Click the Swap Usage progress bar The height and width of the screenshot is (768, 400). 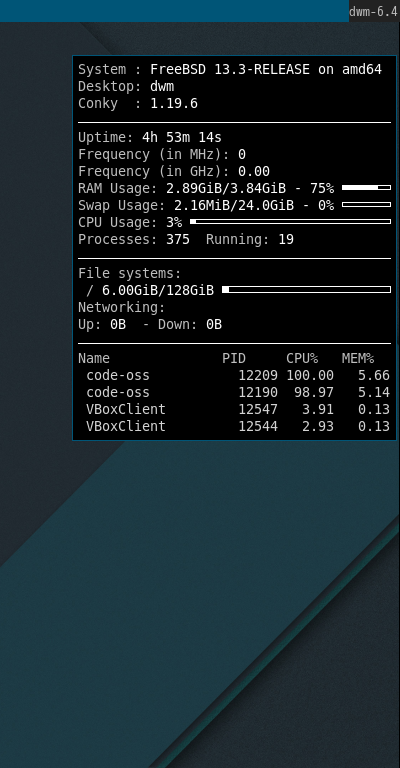[x=366, y=205]
